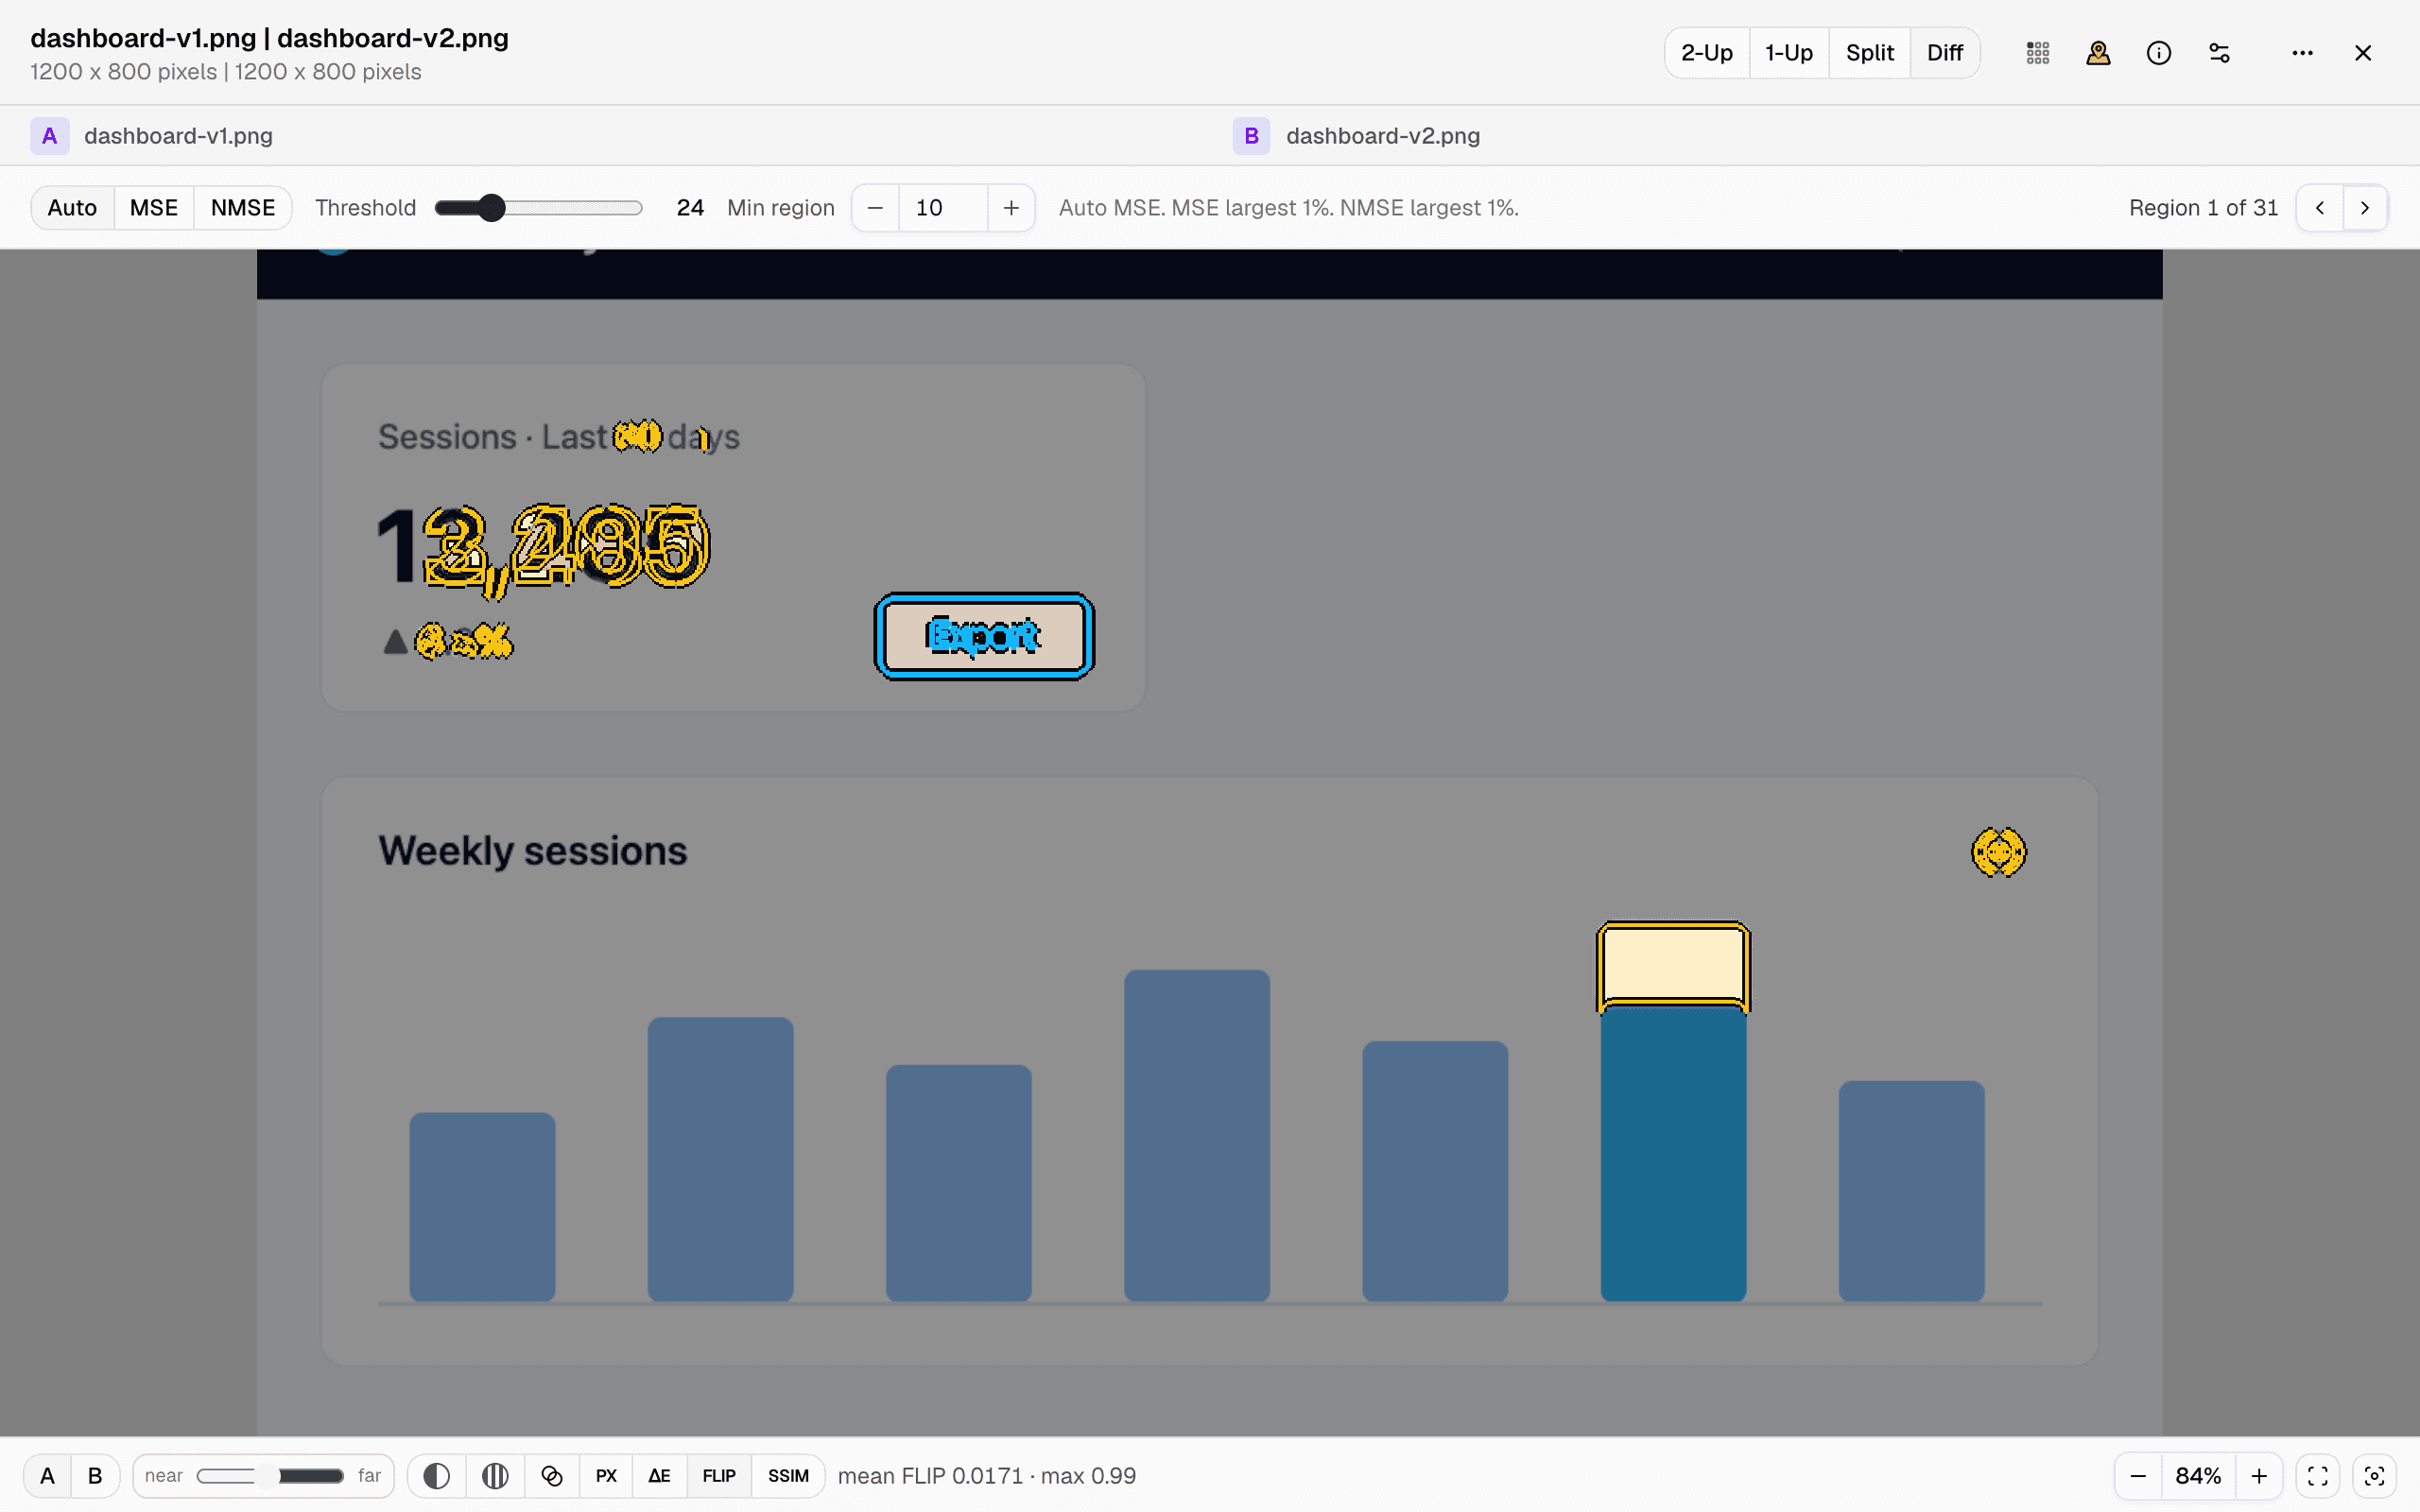Go to the next diff region with the chevron
2420x1512 pixels.
[2365, 208]
